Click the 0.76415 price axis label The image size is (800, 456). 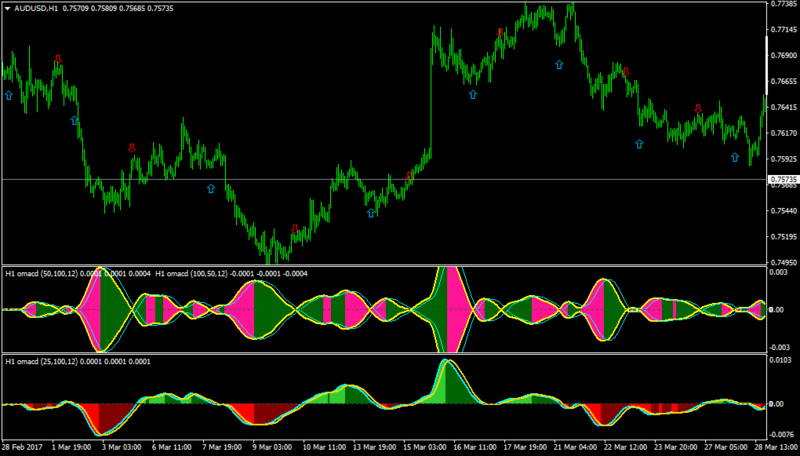coord(784,108)
